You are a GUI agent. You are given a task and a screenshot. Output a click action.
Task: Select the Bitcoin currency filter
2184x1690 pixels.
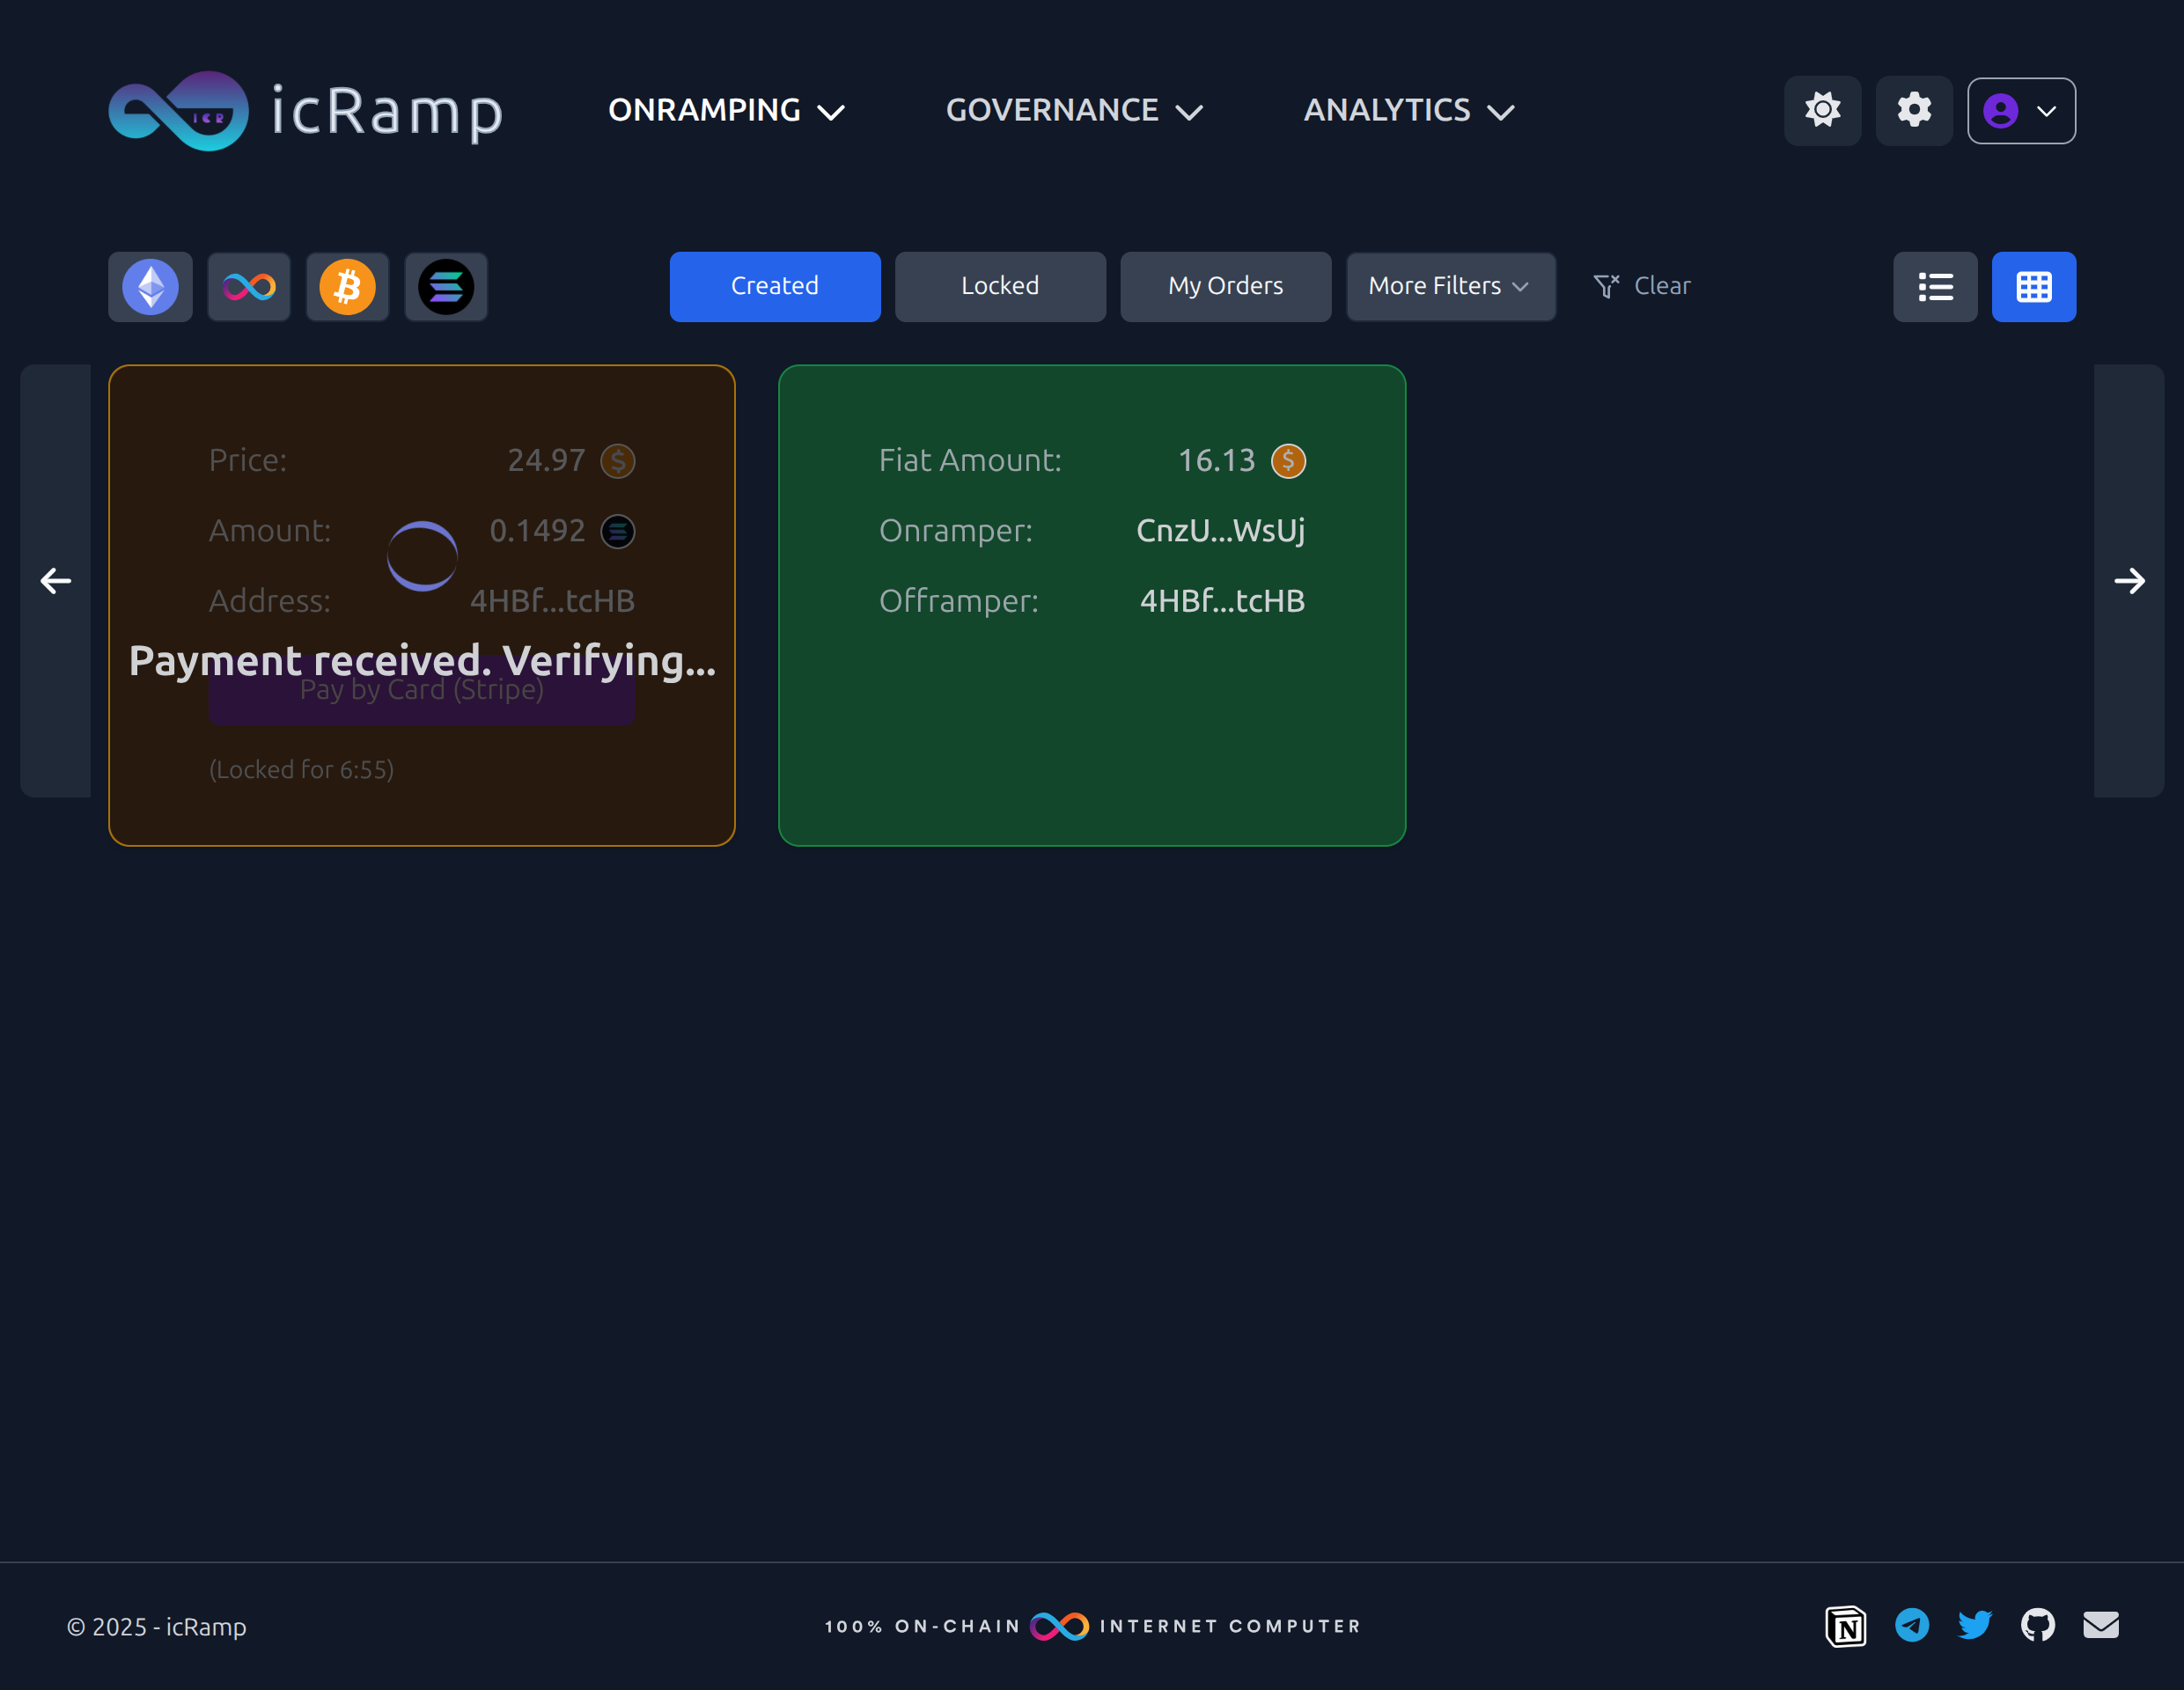[x=347, y=287]
